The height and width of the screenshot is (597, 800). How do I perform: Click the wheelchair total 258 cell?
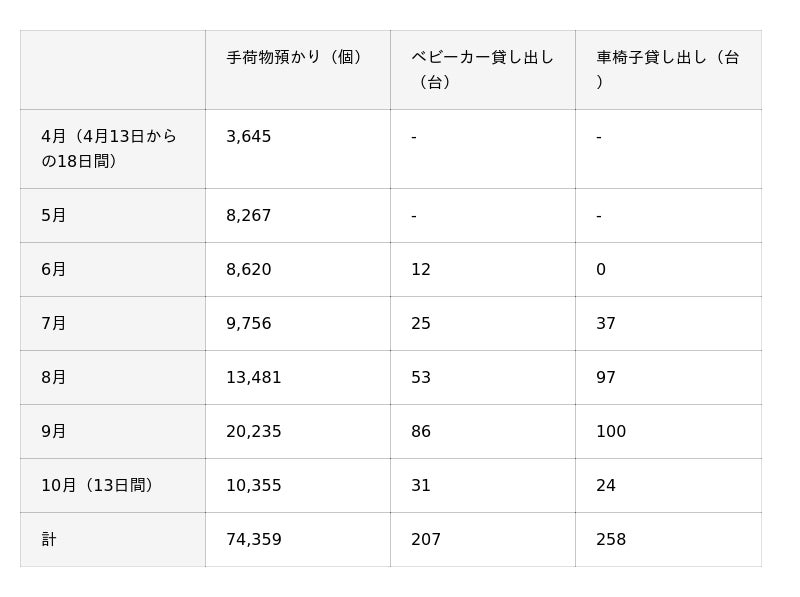[611, 540]
